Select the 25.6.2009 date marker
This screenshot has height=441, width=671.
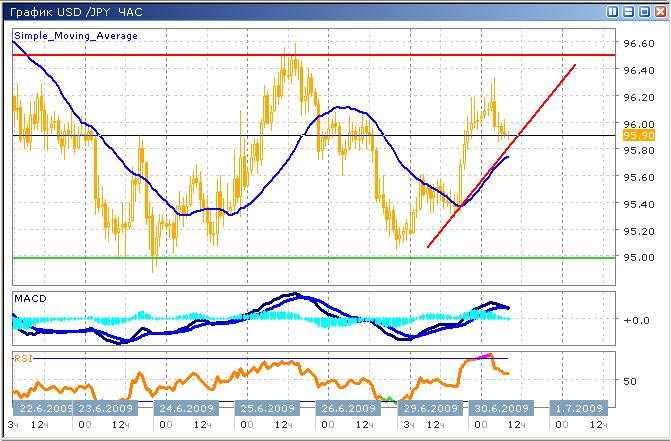tap(268, 408)
